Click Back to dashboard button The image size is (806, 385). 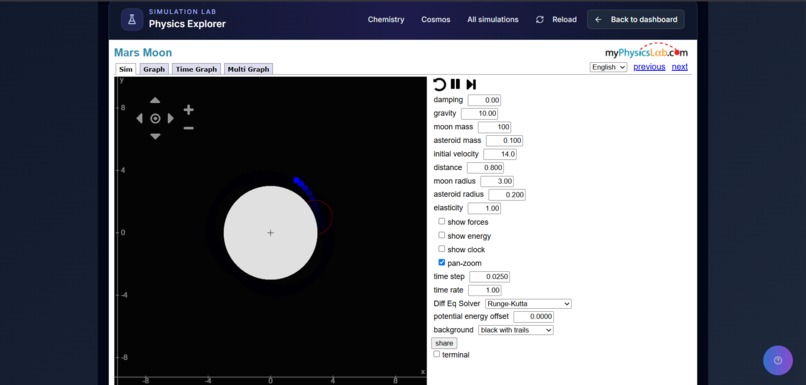(636, 20)
